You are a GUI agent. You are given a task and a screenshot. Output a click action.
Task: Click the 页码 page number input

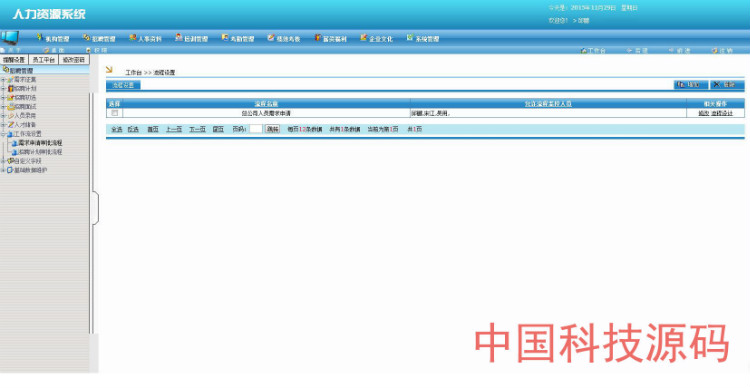pyautogui.click(x=256, y=129)
